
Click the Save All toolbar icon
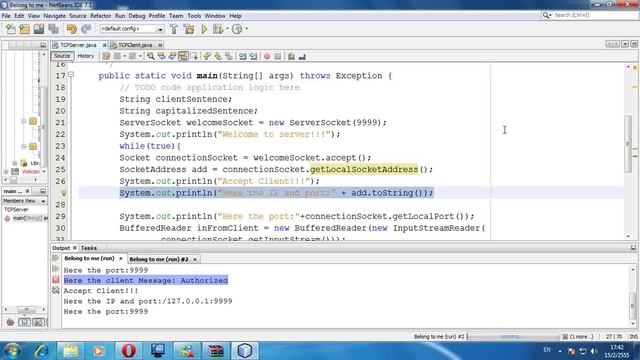(x=53, y=29)
